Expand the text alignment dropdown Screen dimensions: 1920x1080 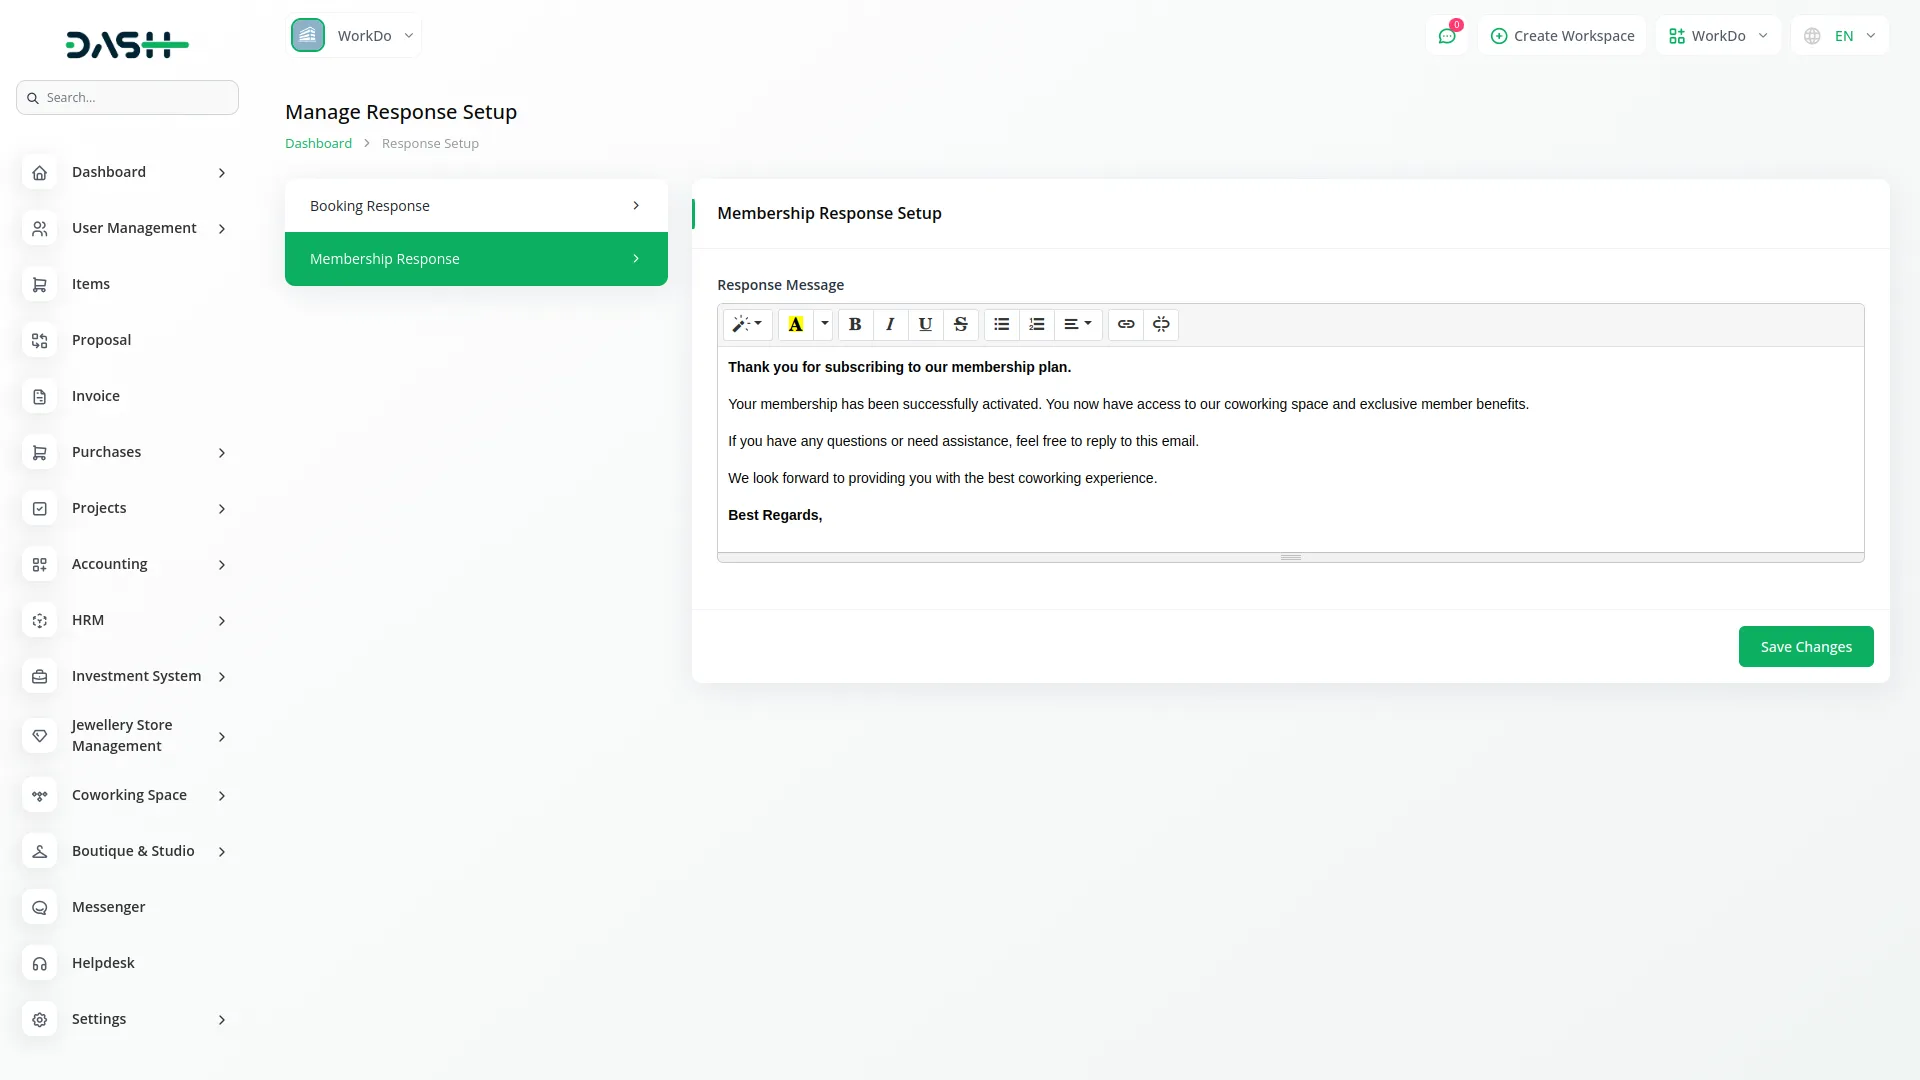coord(1078,324)
